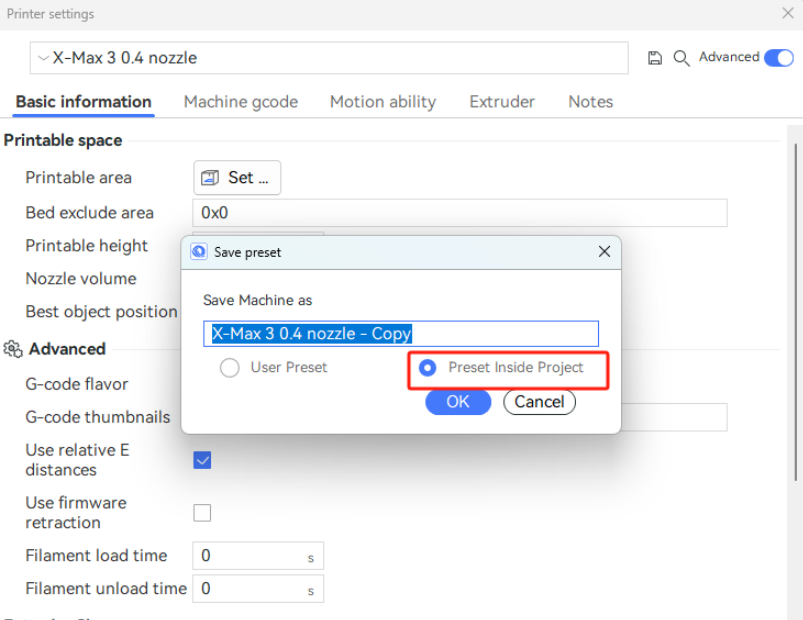Switch to the Machine gcode tab
Screen dimensions: 803x620
pyautogui.click(x=240, y=102)
